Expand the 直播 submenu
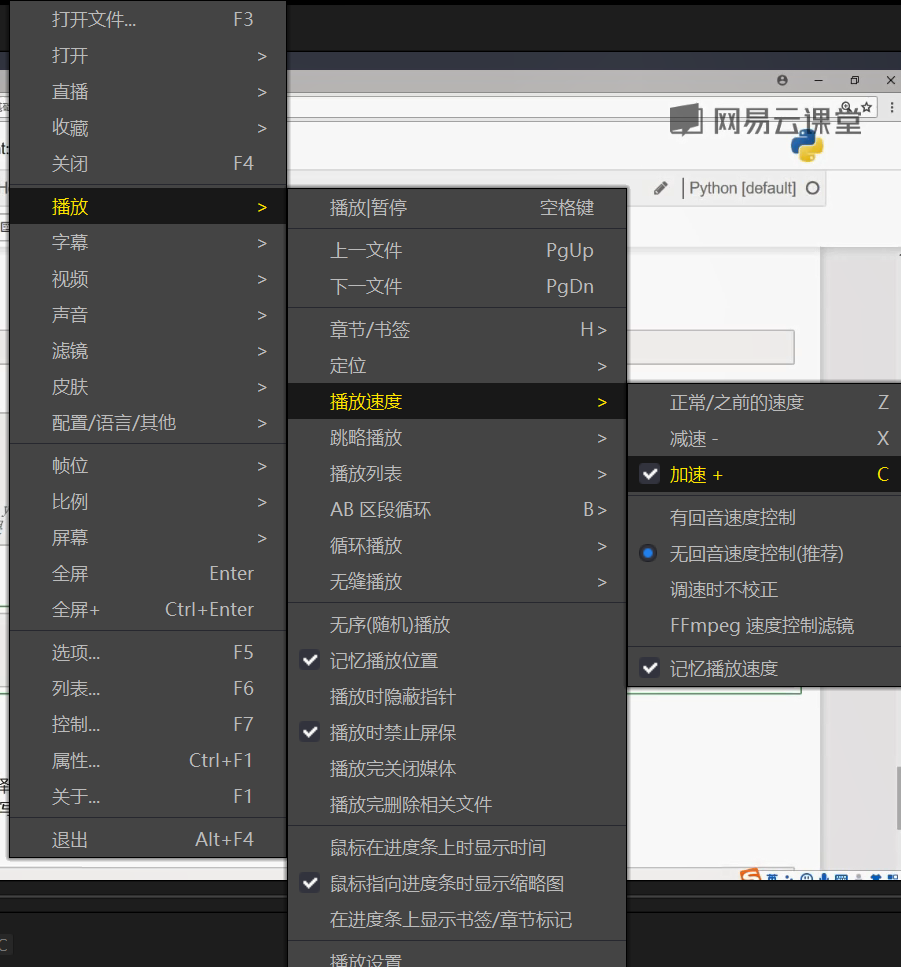901x967 pixels. tap(148, 92)
